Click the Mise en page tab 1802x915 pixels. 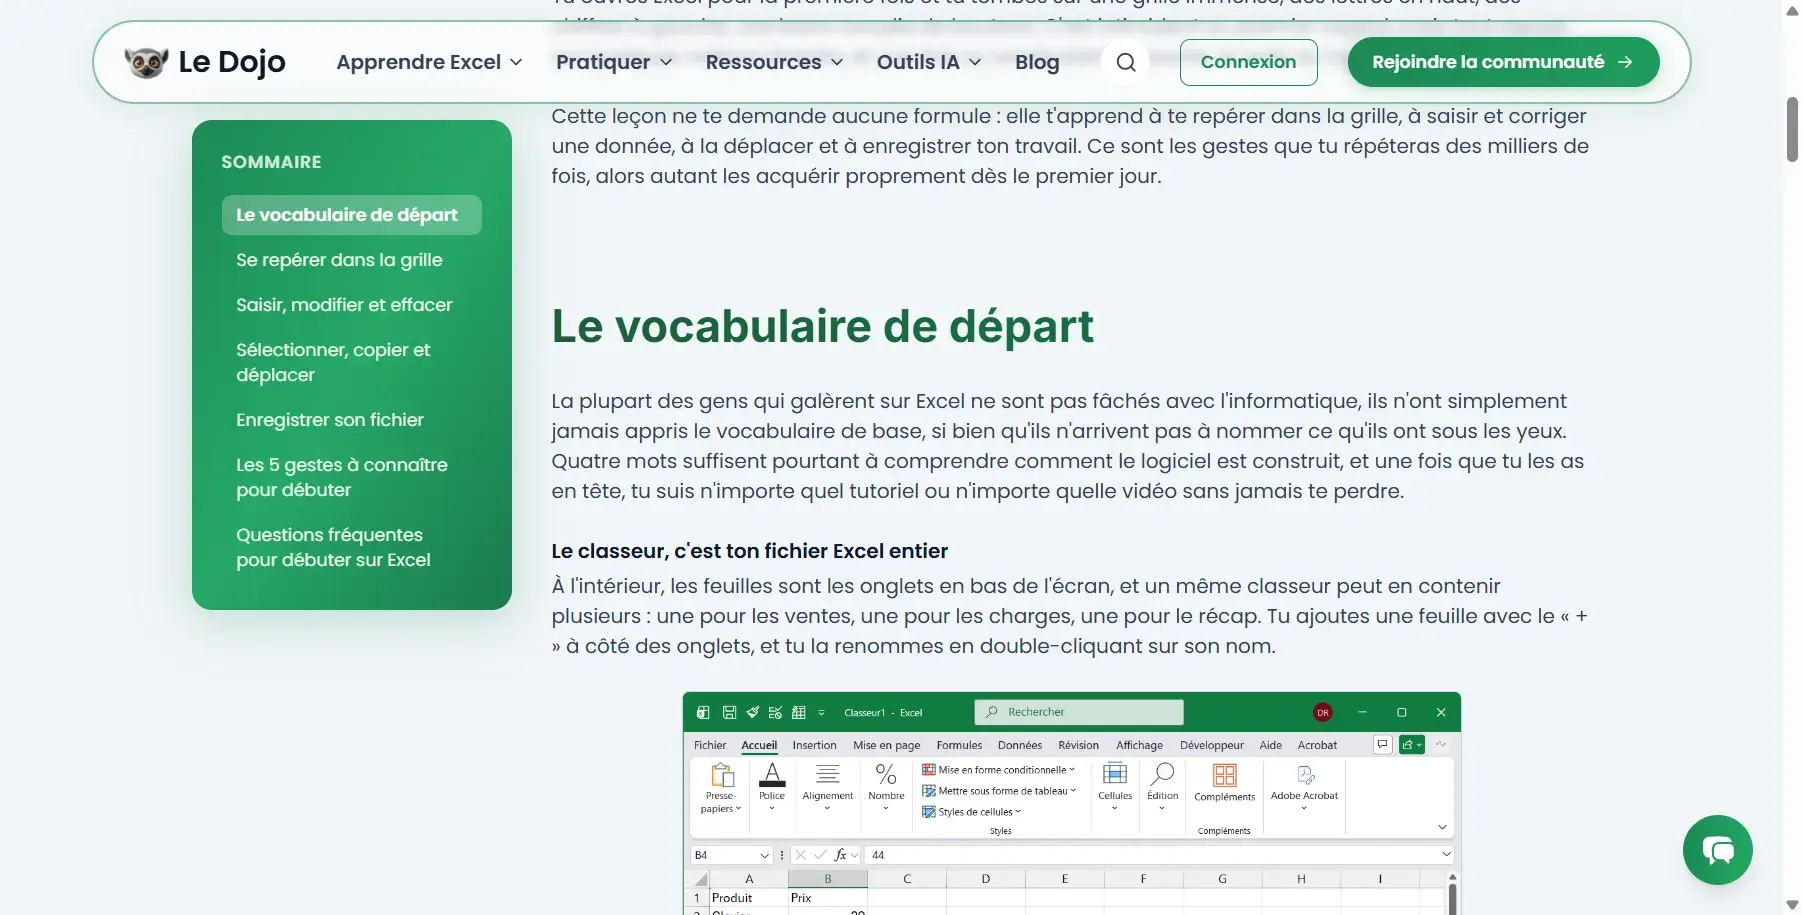click(x=886, y=745)
